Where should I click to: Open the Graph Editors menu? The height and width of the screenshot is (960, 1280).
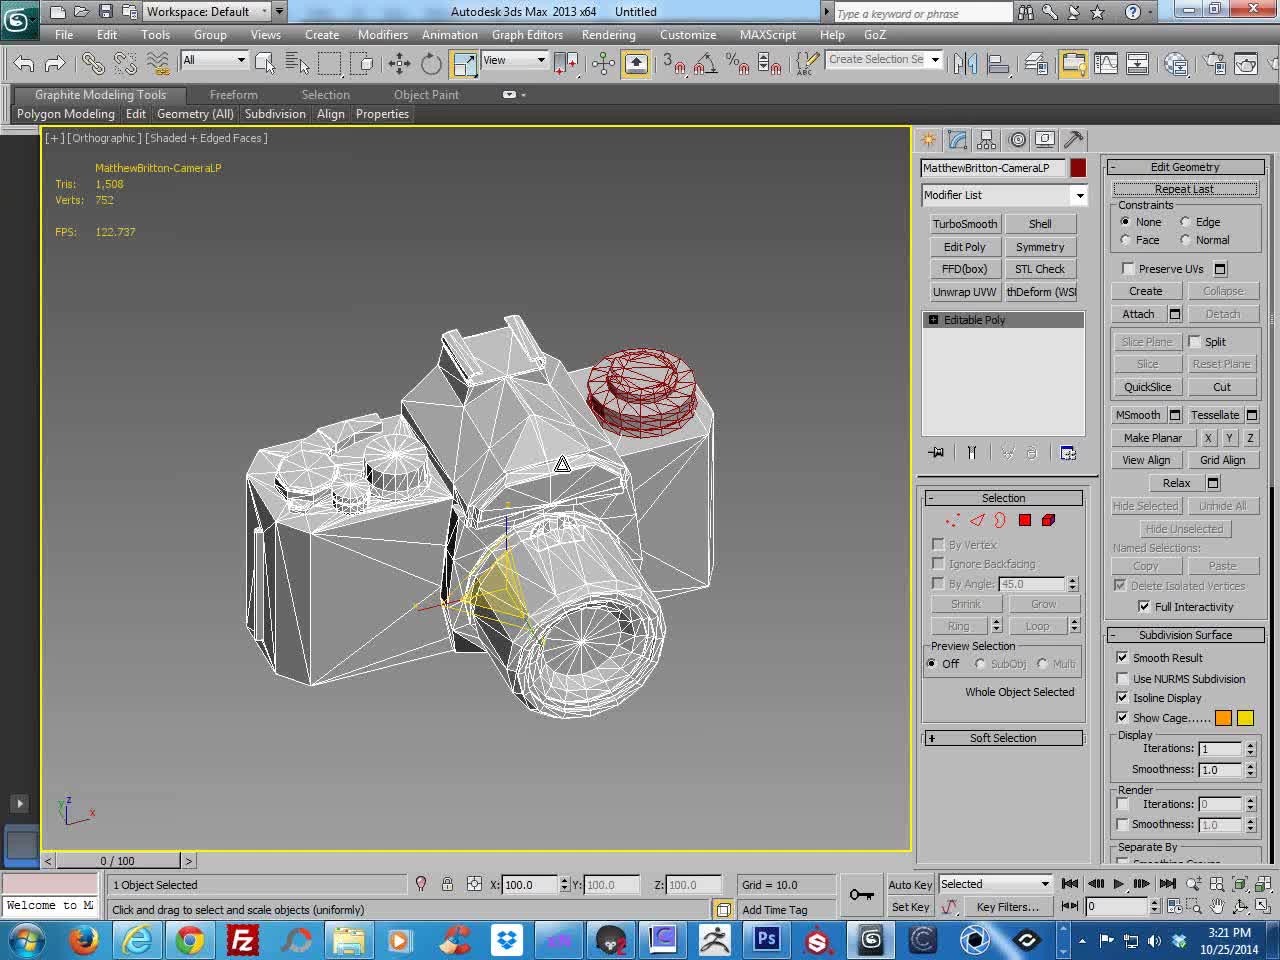click(x=527, y=34)
